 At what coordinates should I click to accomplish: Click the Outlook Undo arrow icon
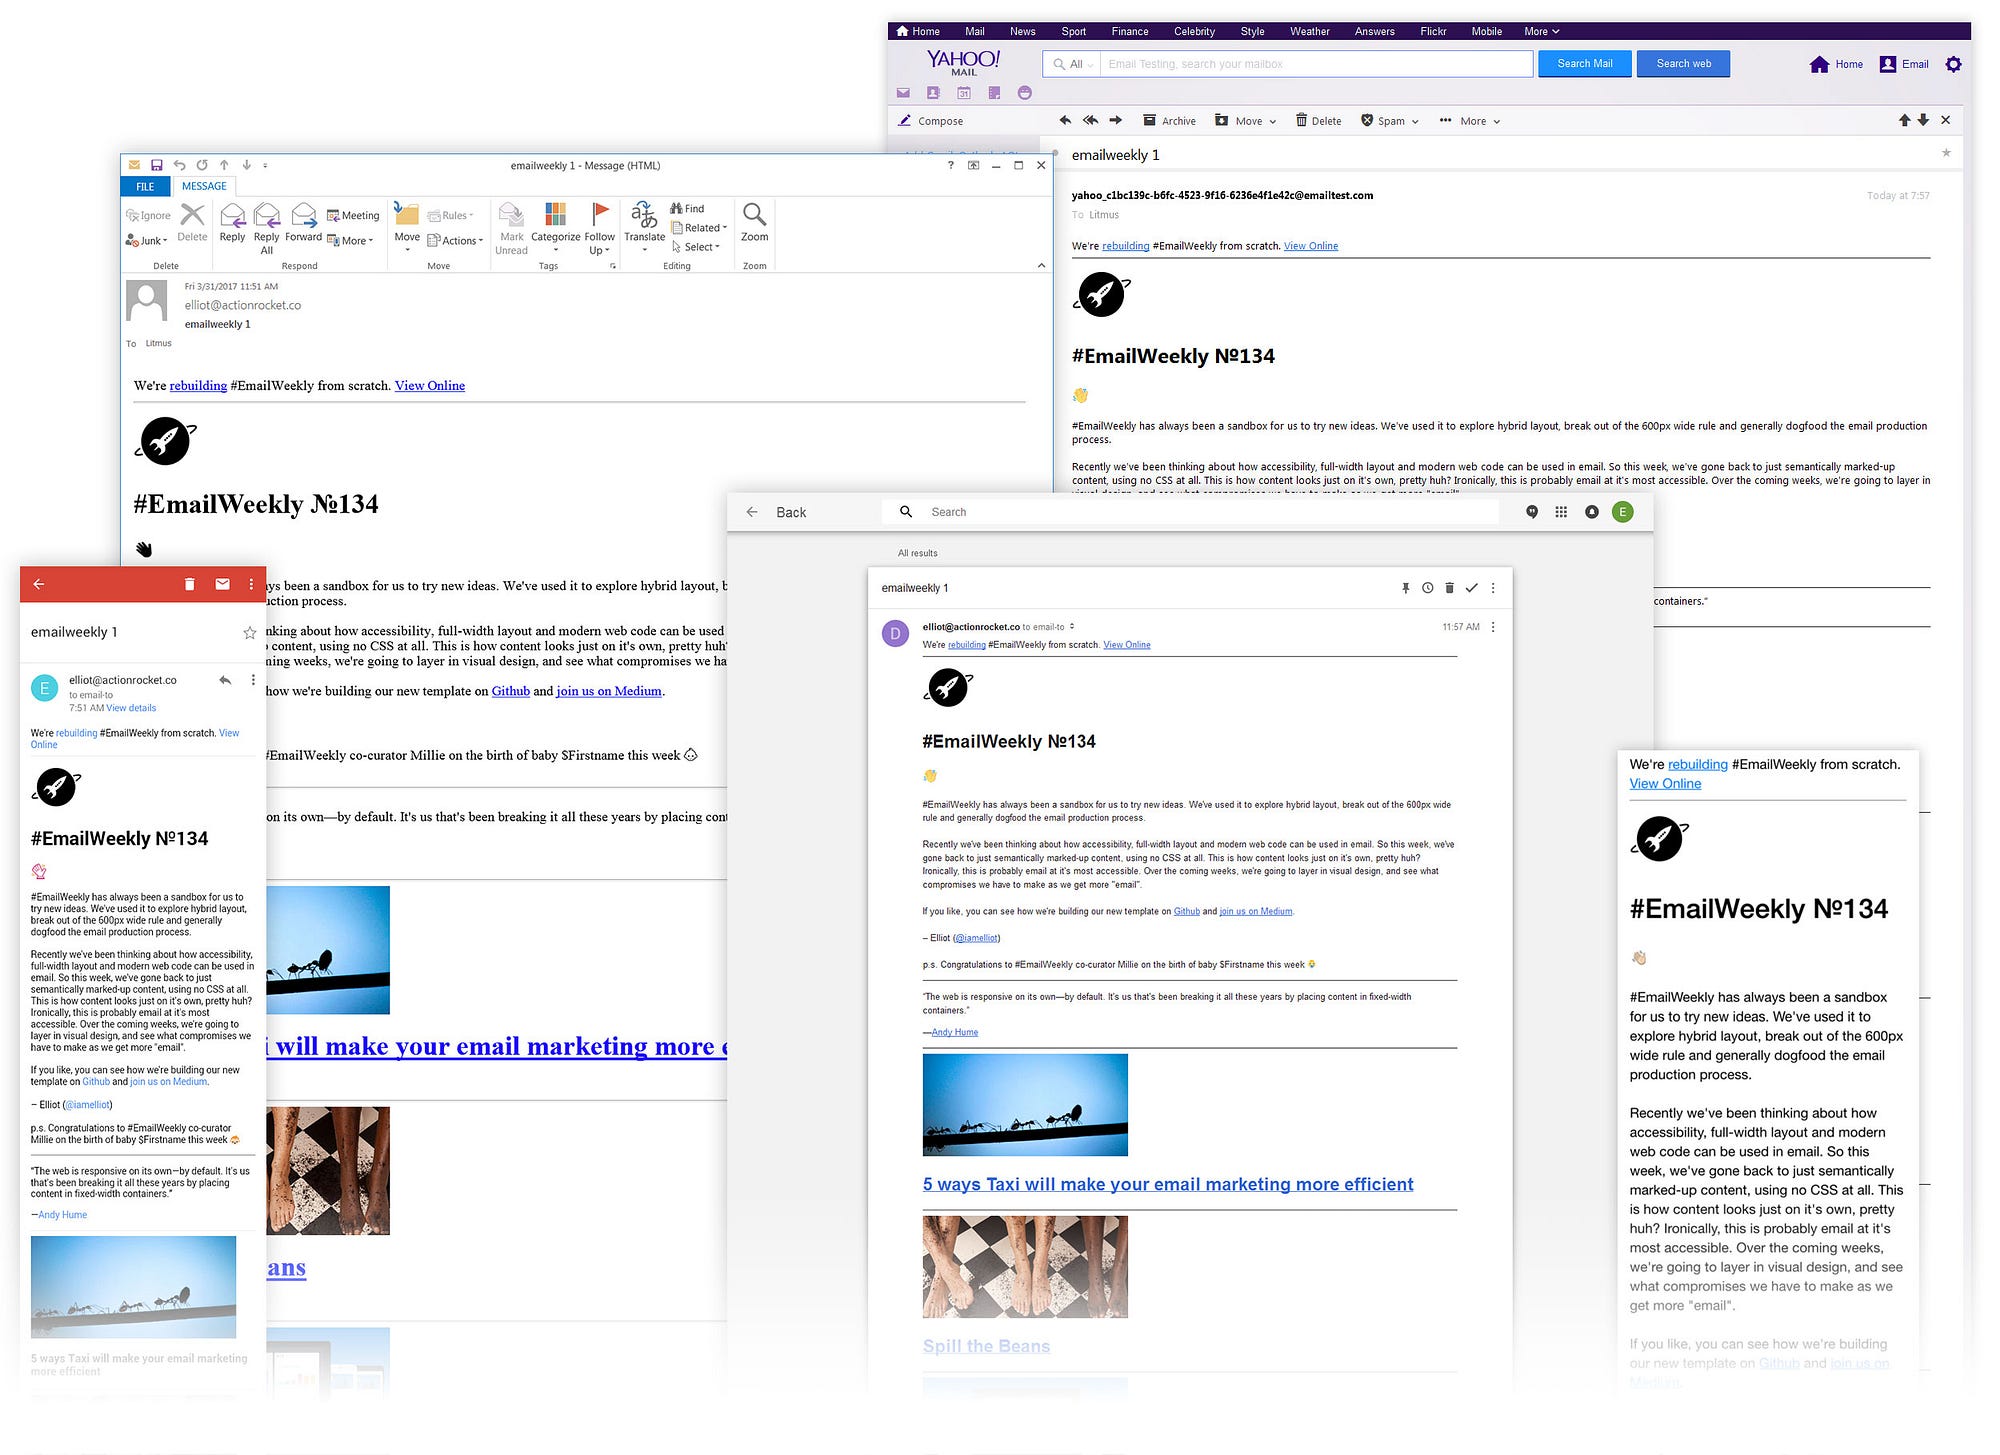pyautogui.click(x=179, y=165)
